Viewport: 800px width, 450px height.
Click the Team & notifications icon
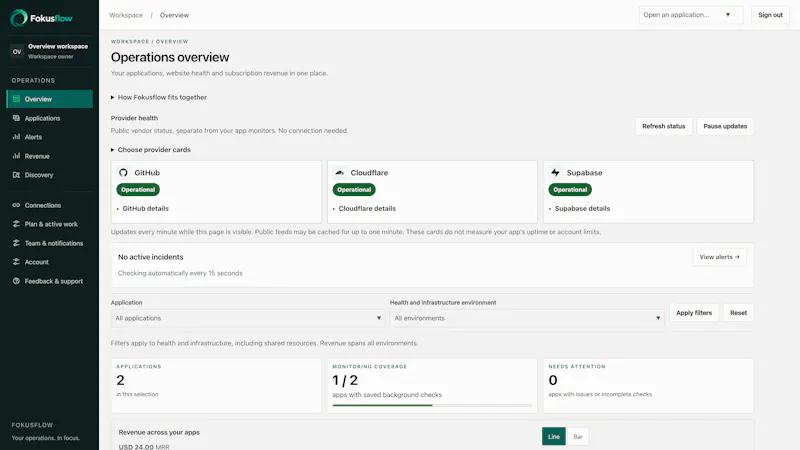[x=16, y=243]
